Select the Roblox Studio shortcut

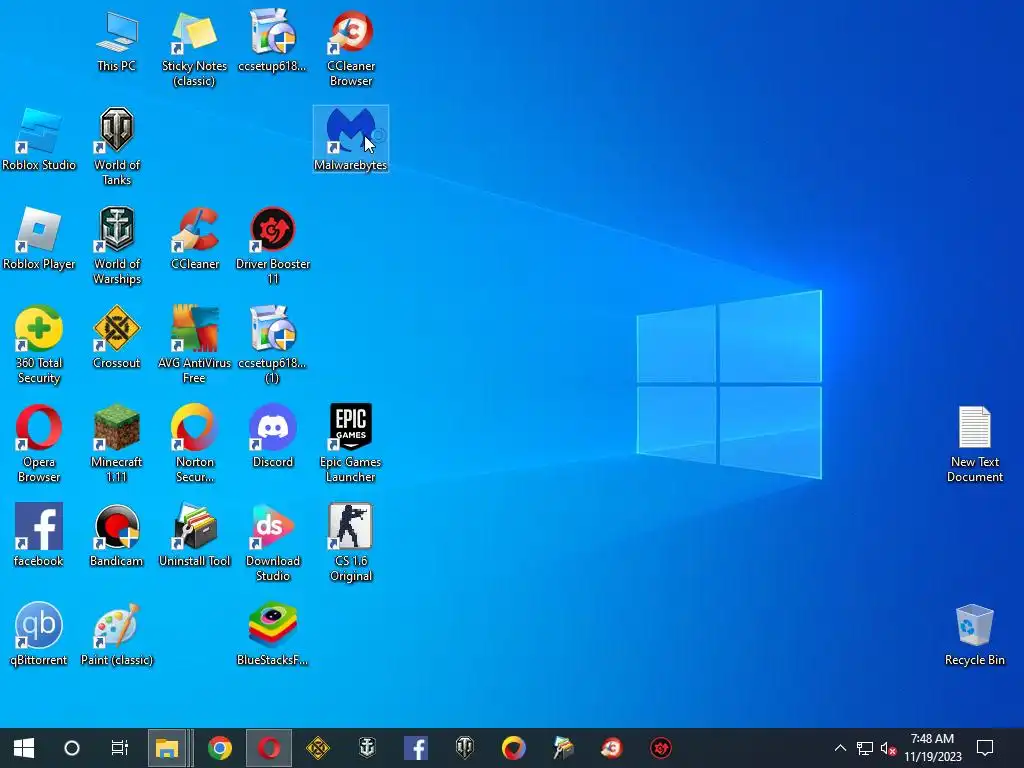(x=39, y=139)
